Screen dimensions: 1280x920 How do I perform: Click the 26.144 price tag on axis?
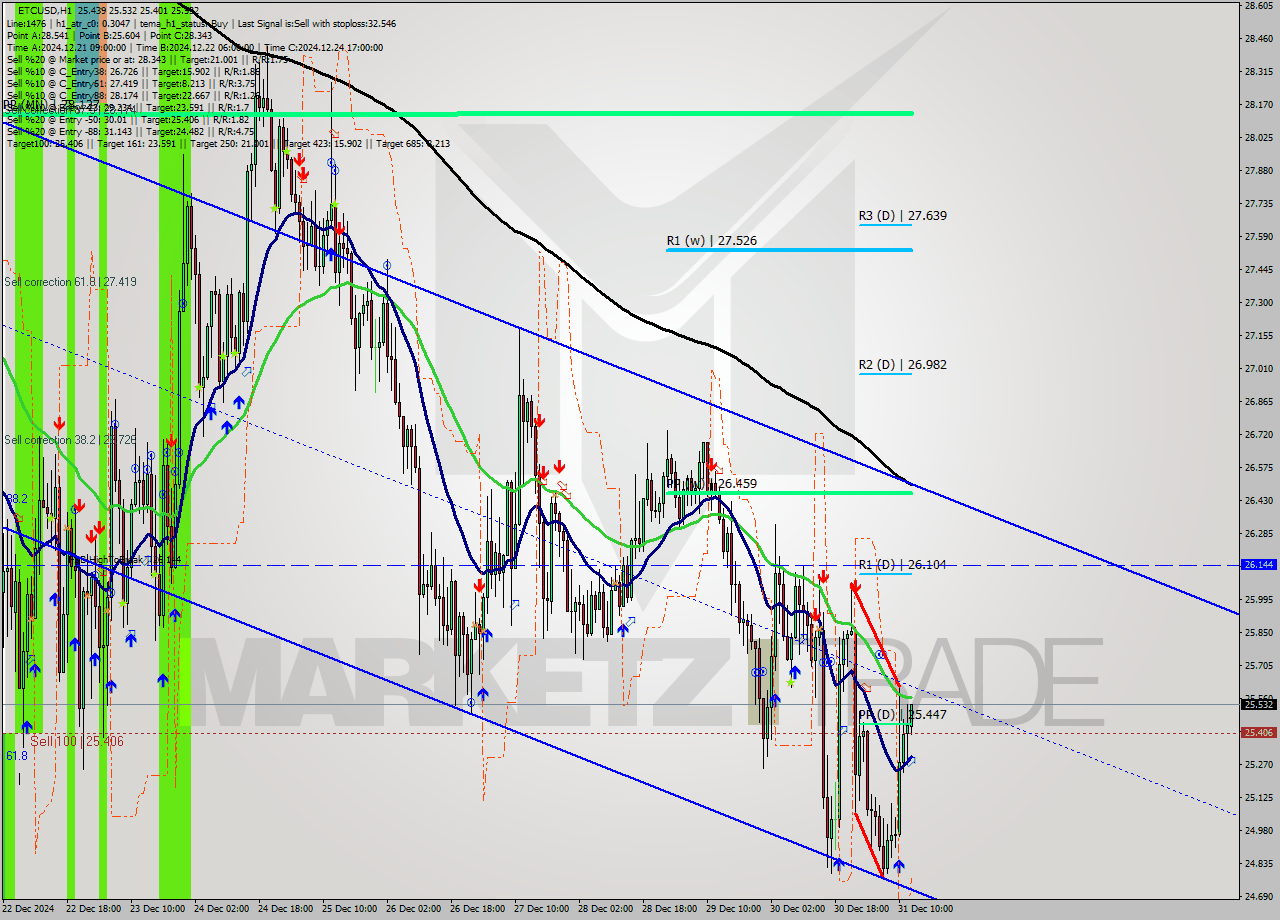[1257, 565]
